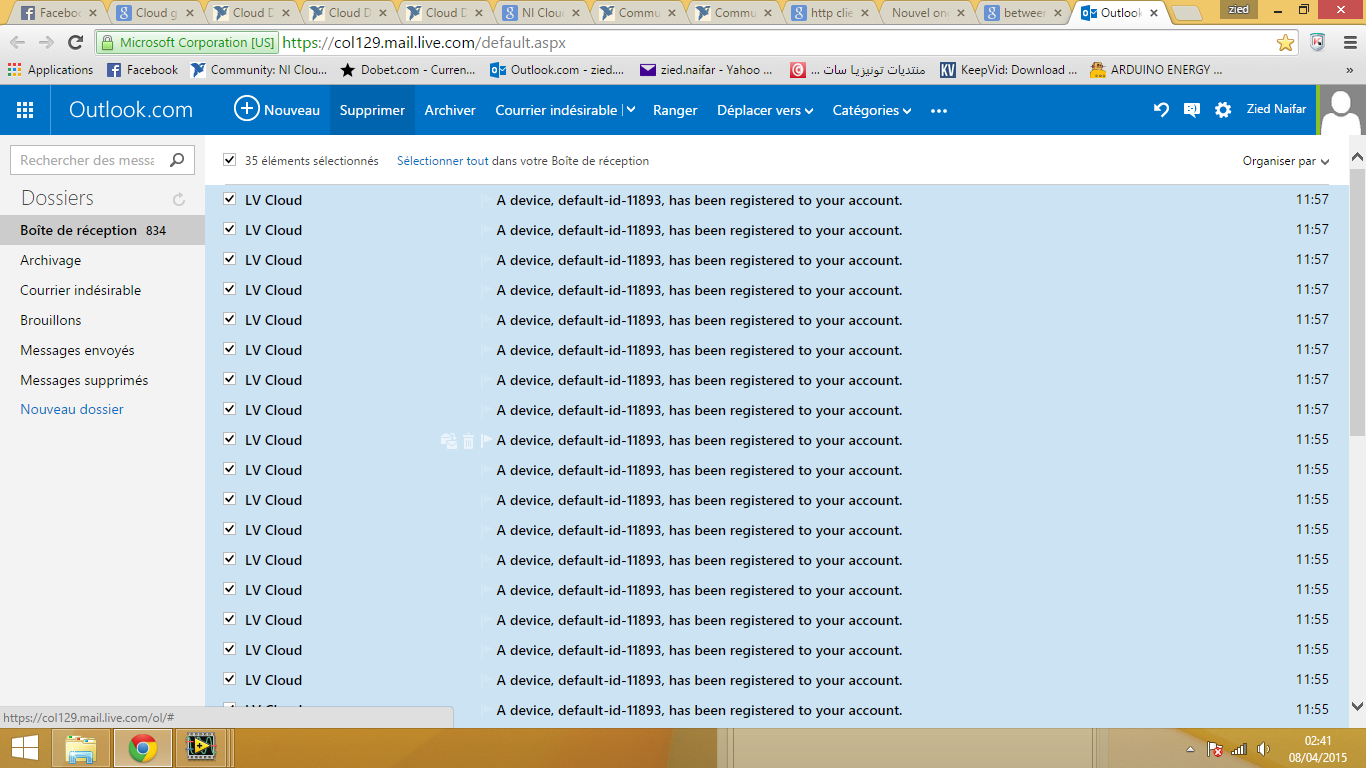Open the Outlook app launcher grid
Viewport: 1366px width, 768px height.
(x=25, y=110)
